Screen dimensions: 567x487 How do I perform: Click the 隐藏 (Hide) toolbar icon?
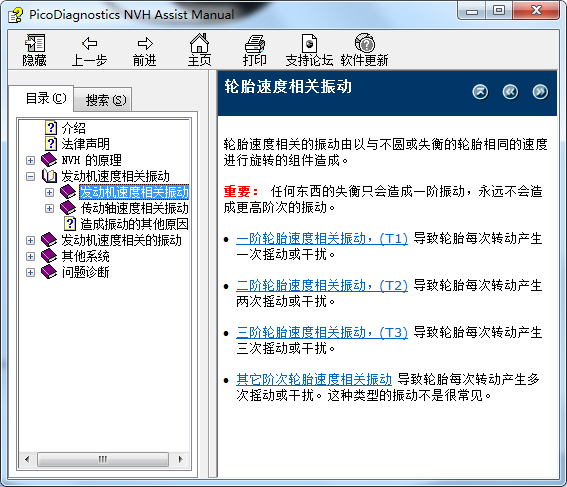(35, 44)
